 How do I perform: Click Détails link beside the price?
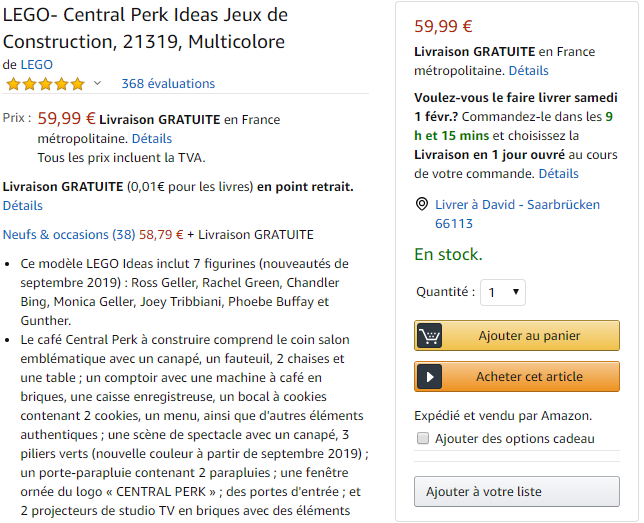tap(152, 139)
